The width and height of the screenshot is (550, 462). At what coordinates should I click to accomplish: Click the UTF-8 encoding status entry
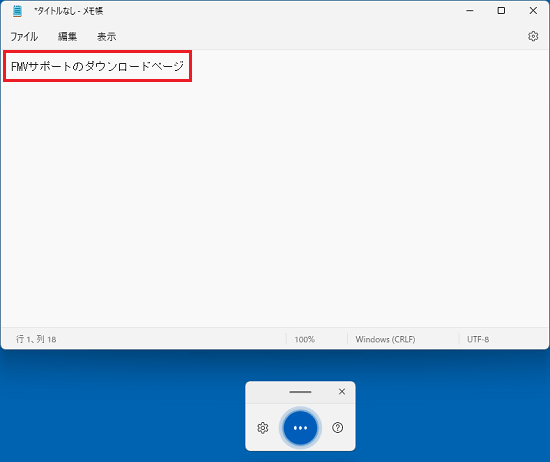click(478, 339)
